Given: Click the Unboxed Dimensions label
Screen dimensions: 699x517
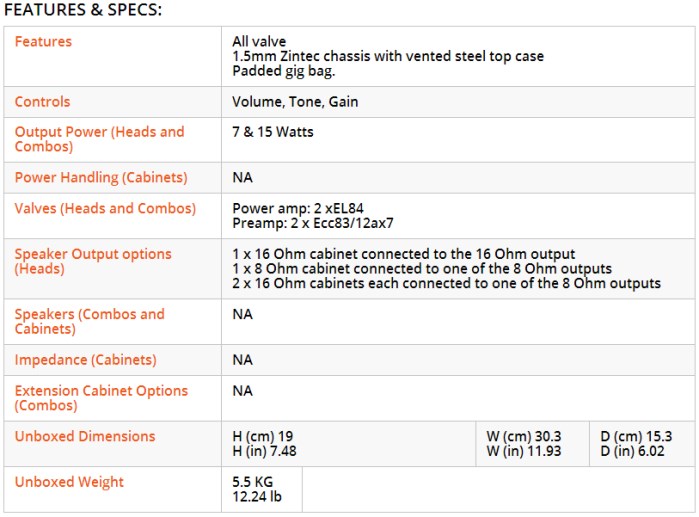Looking at the screenshot, I should (x=85, y=436).
